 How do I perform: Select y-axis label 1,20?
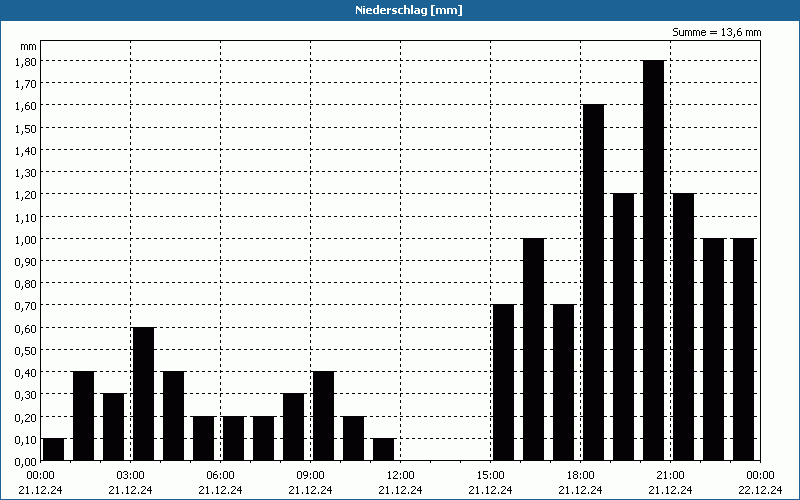point(26,195)
